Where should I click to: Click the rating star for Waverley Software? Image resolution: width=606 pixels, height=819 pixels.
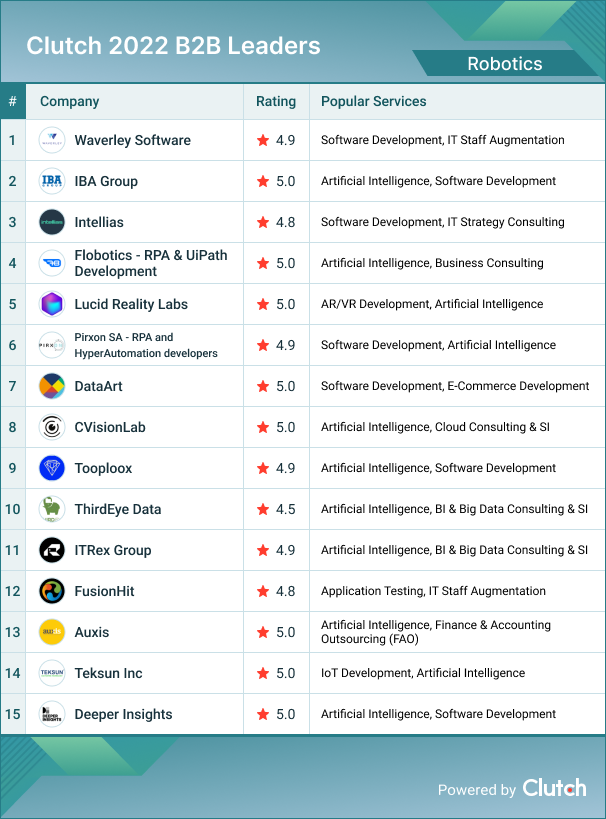(x=263, y=140)
